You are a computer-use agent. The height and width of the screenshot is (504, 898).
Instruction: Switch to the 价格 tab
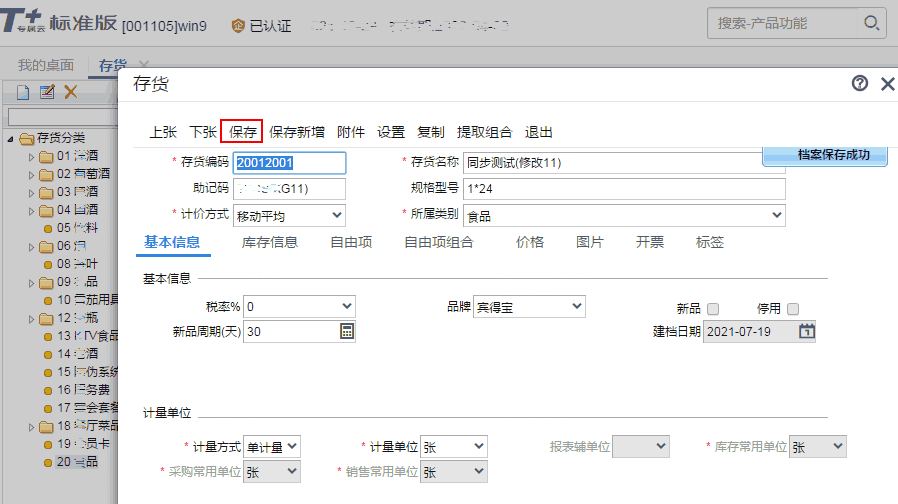530,242
